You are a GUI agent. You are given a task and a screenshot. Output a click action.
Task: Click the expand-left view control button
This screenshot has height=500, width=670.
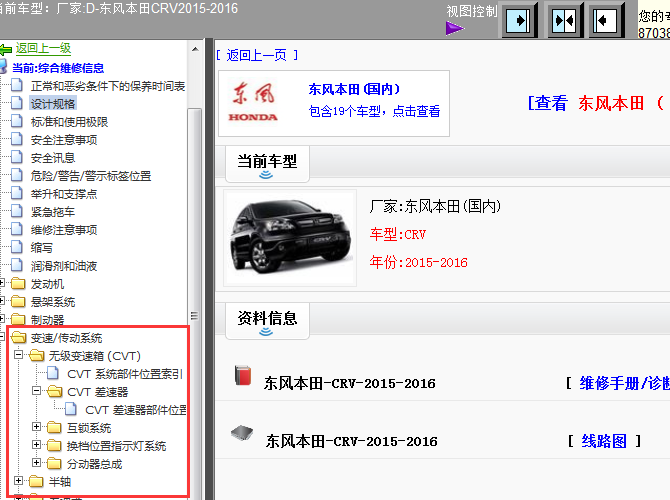click(606, 20)
